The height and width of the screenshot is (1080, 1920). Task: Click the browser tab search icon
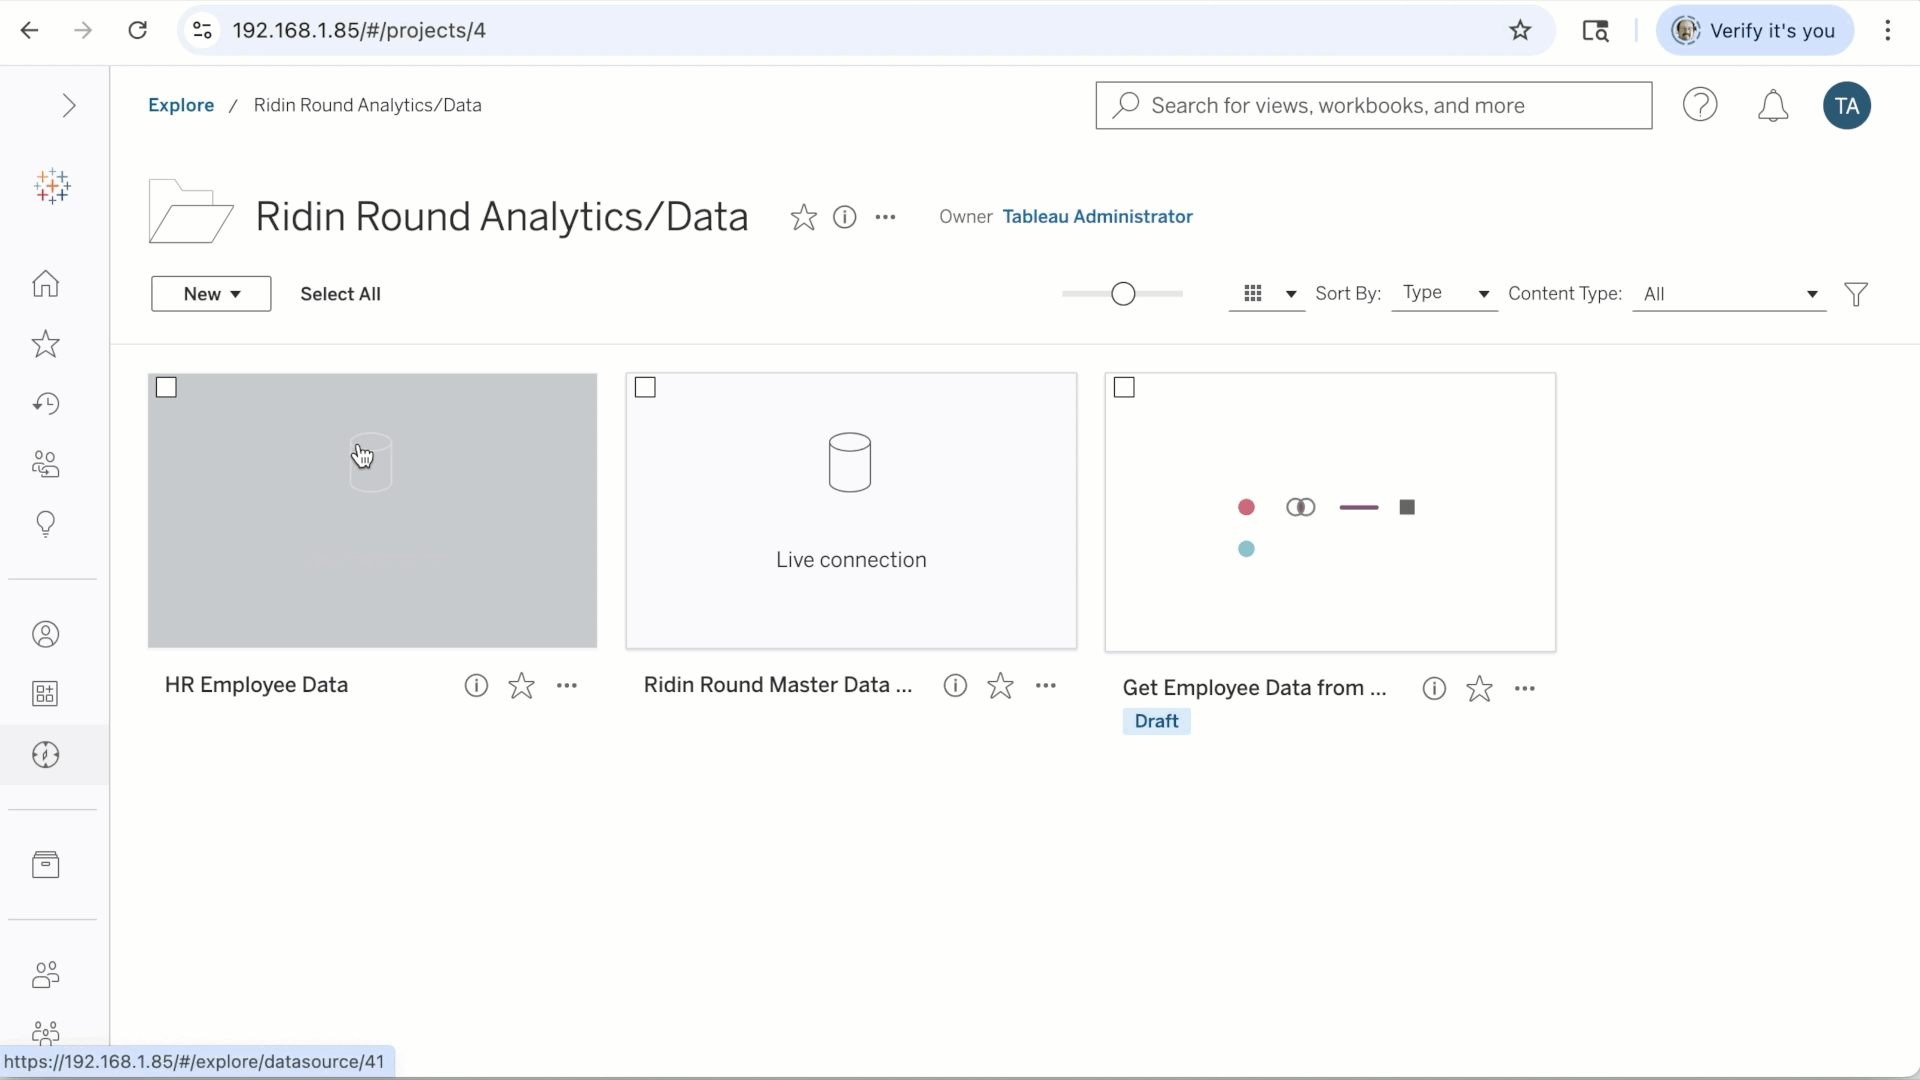[1595, 30]
